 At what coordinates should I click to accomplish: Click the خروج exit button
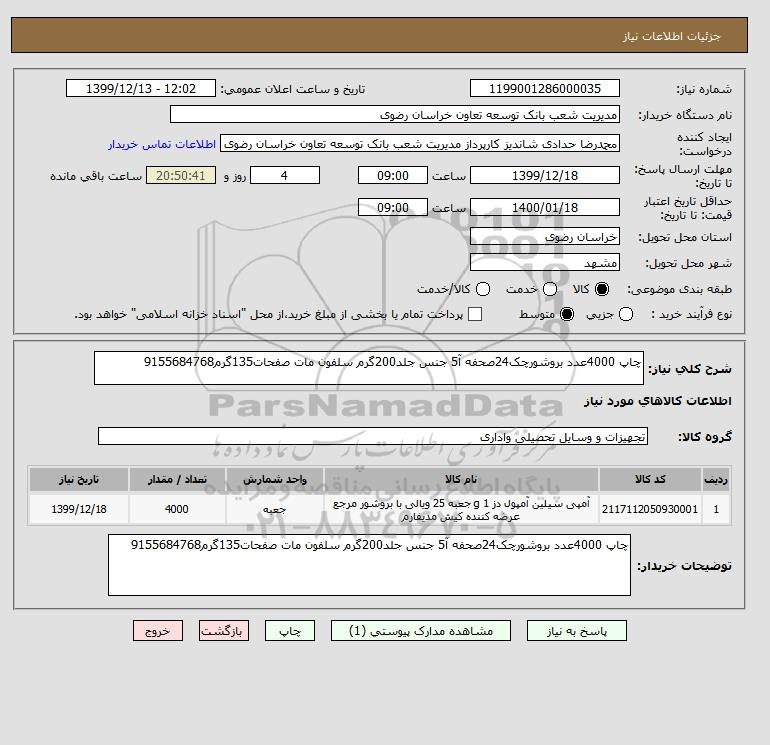158,631
